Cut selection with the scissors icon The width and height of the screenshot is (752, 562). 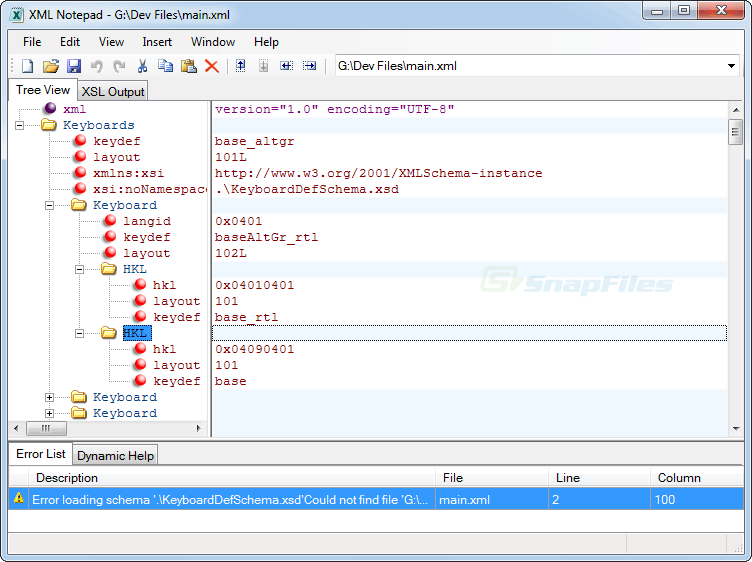click(x=142, y=66)
